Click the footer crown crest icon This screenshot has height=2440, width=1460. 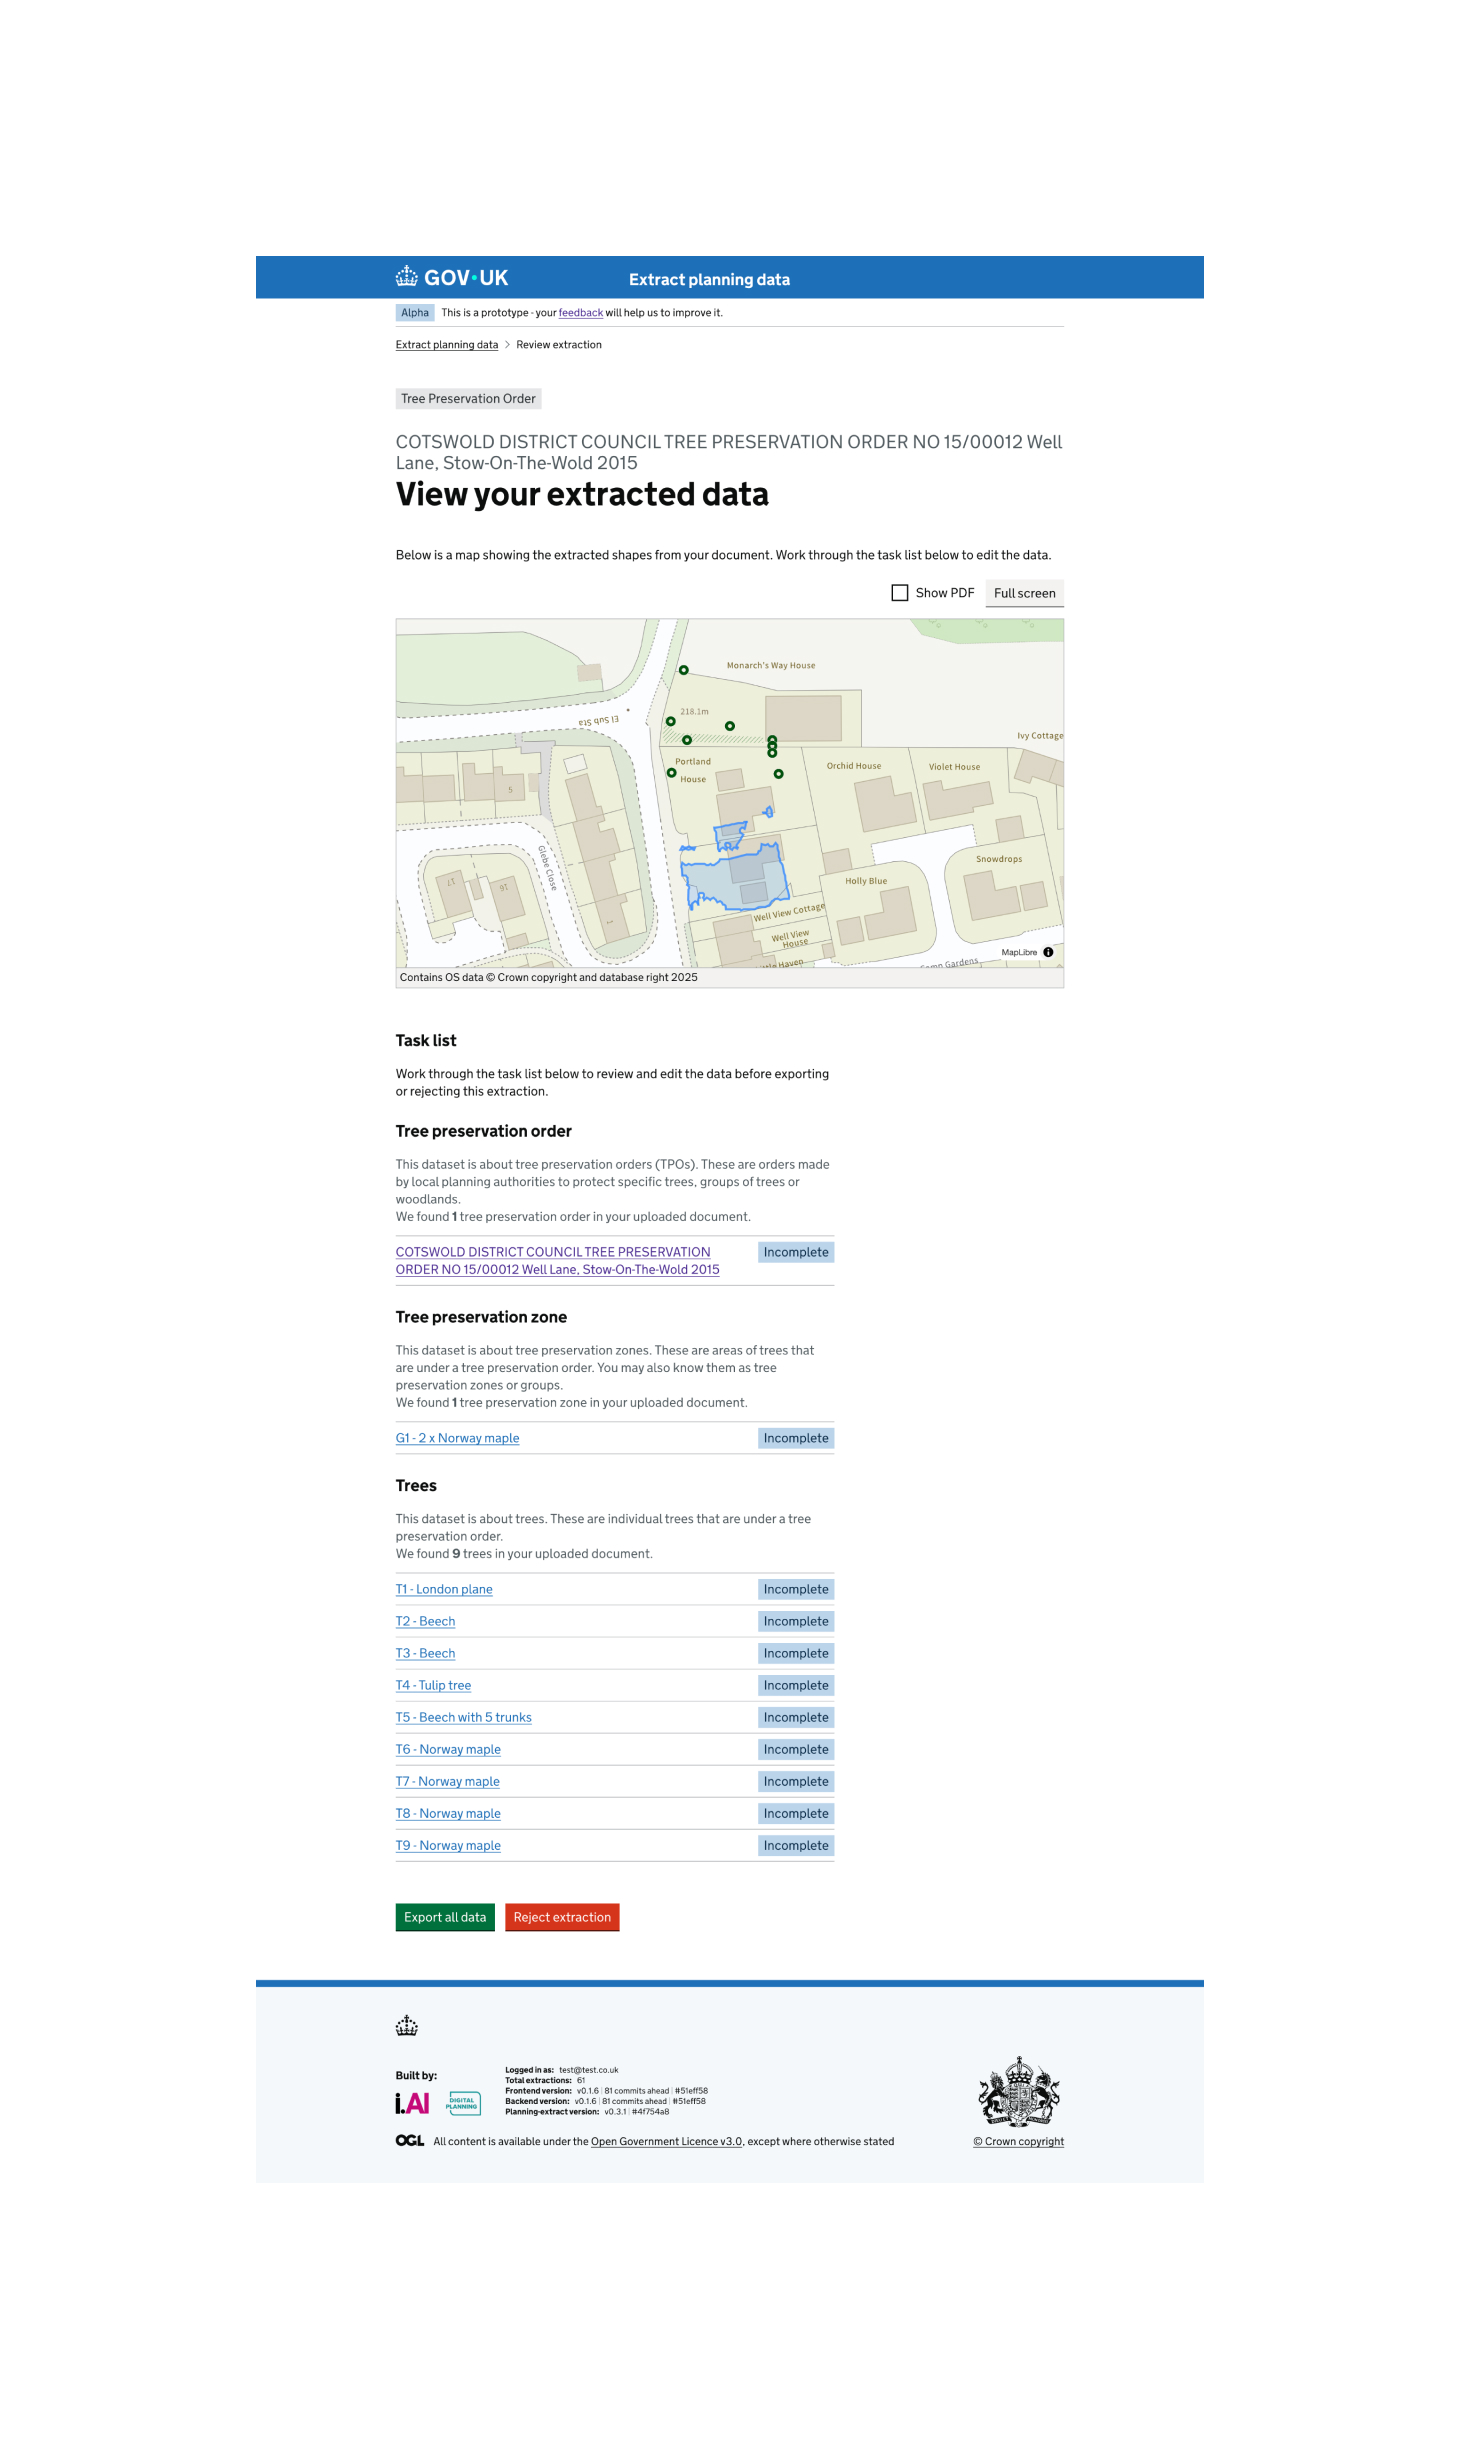click(x=406, y=2026)
